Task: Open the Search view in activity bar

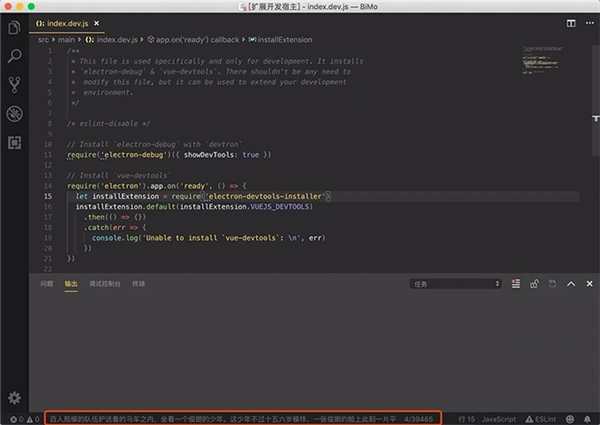Action: click(x=14, y=56)
